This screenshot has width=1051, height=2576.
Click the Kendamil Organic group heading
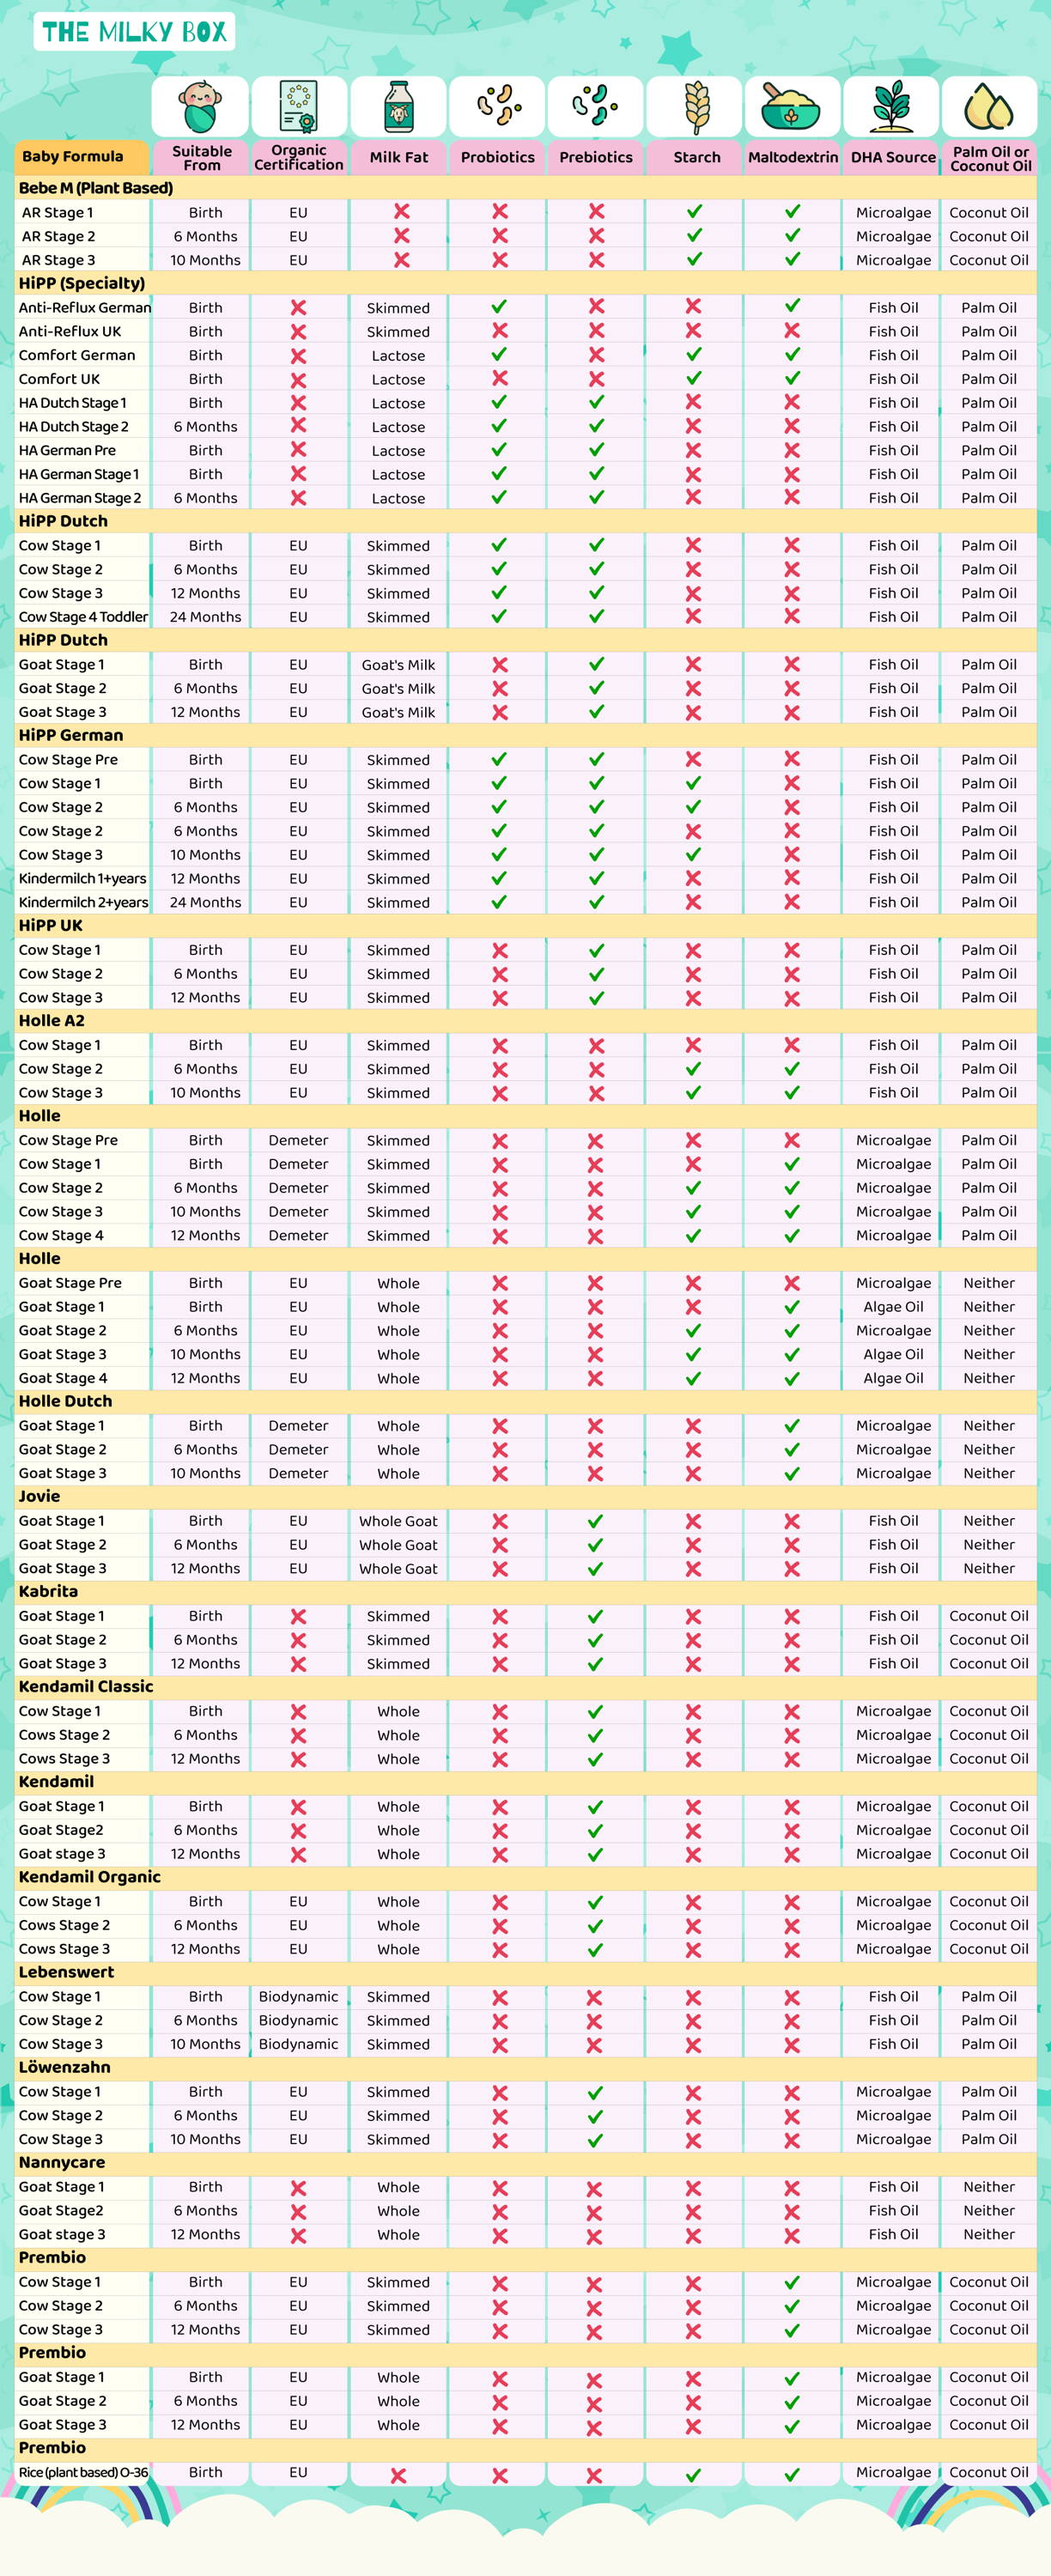point(90,1877)
